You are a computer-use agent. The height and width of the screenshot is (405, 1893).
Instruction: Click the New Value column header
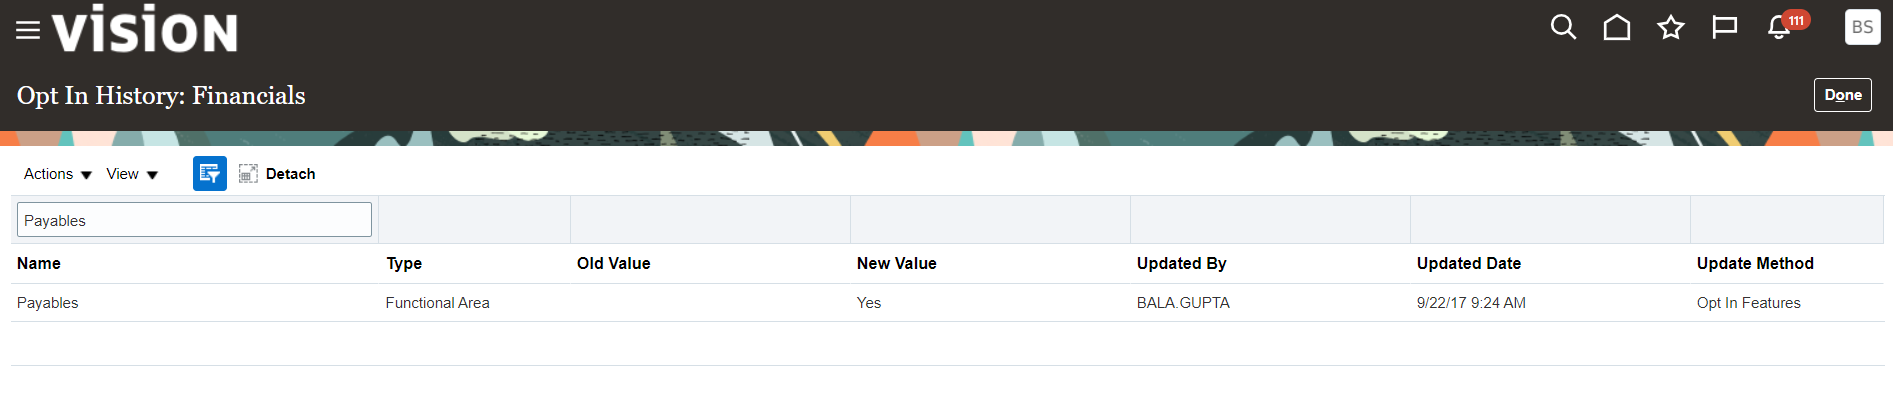pyautogui.click(x=896, y=263)
